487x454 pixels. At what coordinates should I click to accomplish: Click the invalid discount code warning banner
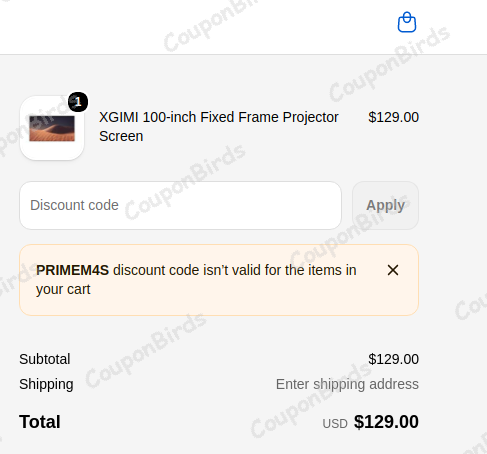pos(219,280)
